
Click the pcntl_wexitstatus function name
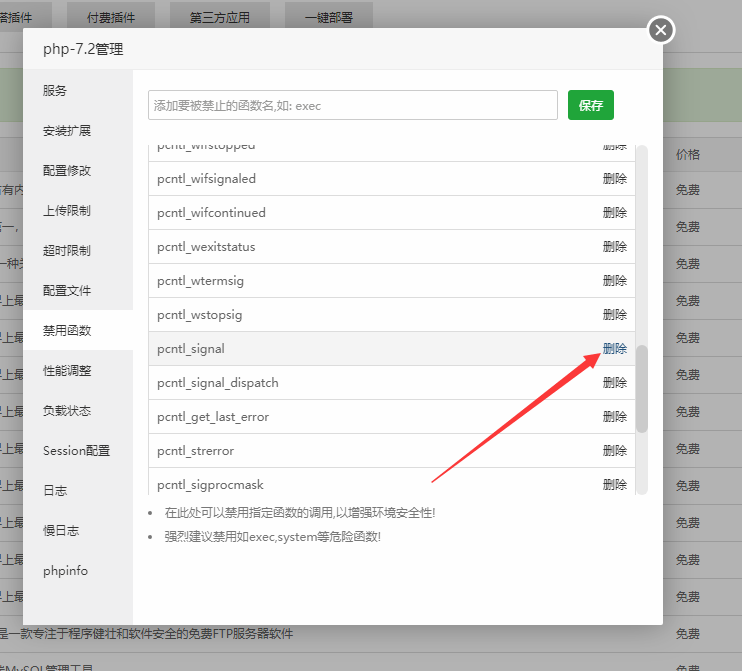[206, 247]
